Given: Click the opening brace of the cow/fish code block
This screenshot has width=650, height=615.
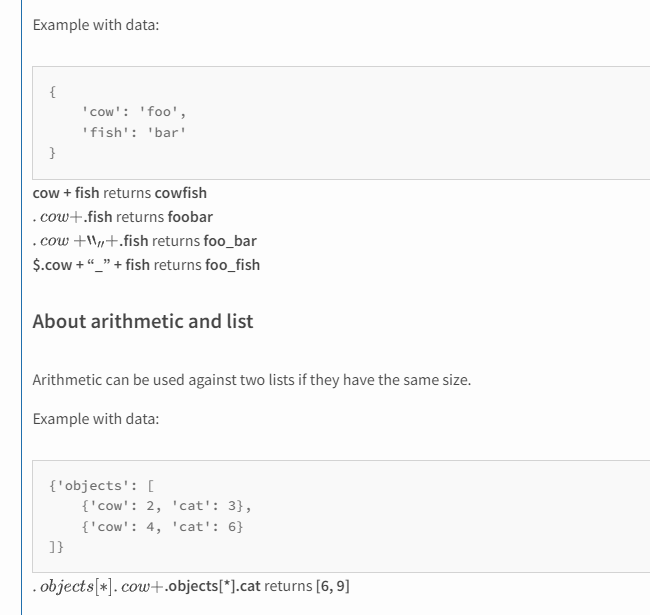Looking at the screenshot, I should point(52,91).
